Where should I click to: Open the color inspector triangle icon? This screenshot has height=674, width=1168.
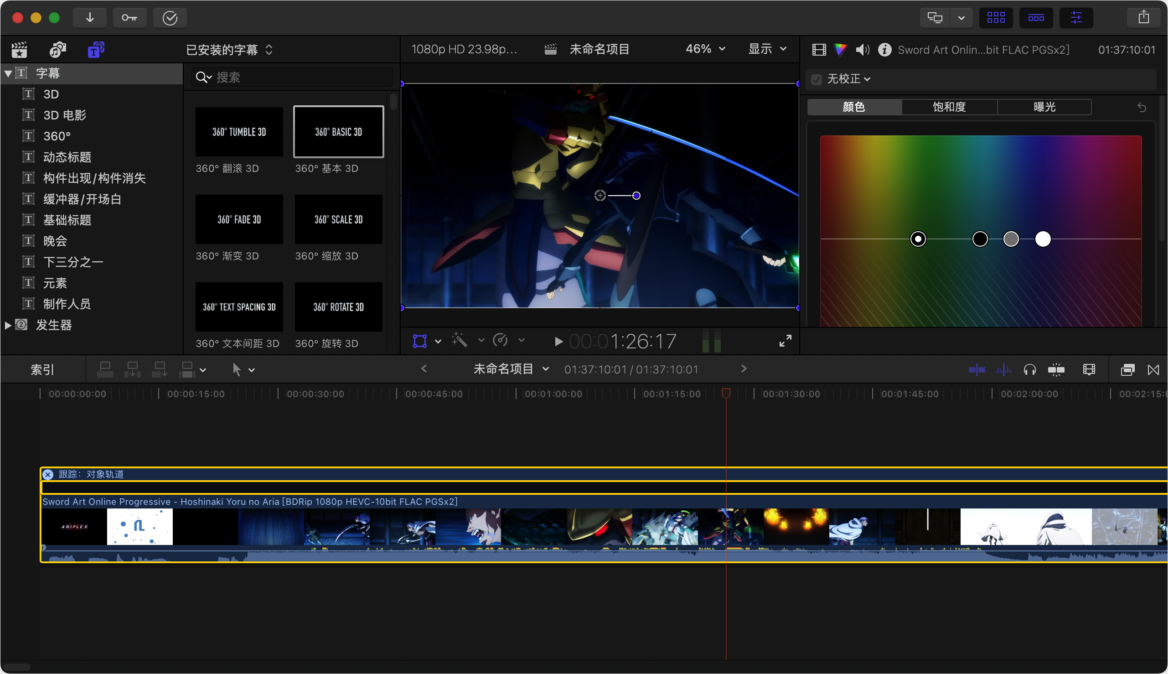tap(840, 50)
